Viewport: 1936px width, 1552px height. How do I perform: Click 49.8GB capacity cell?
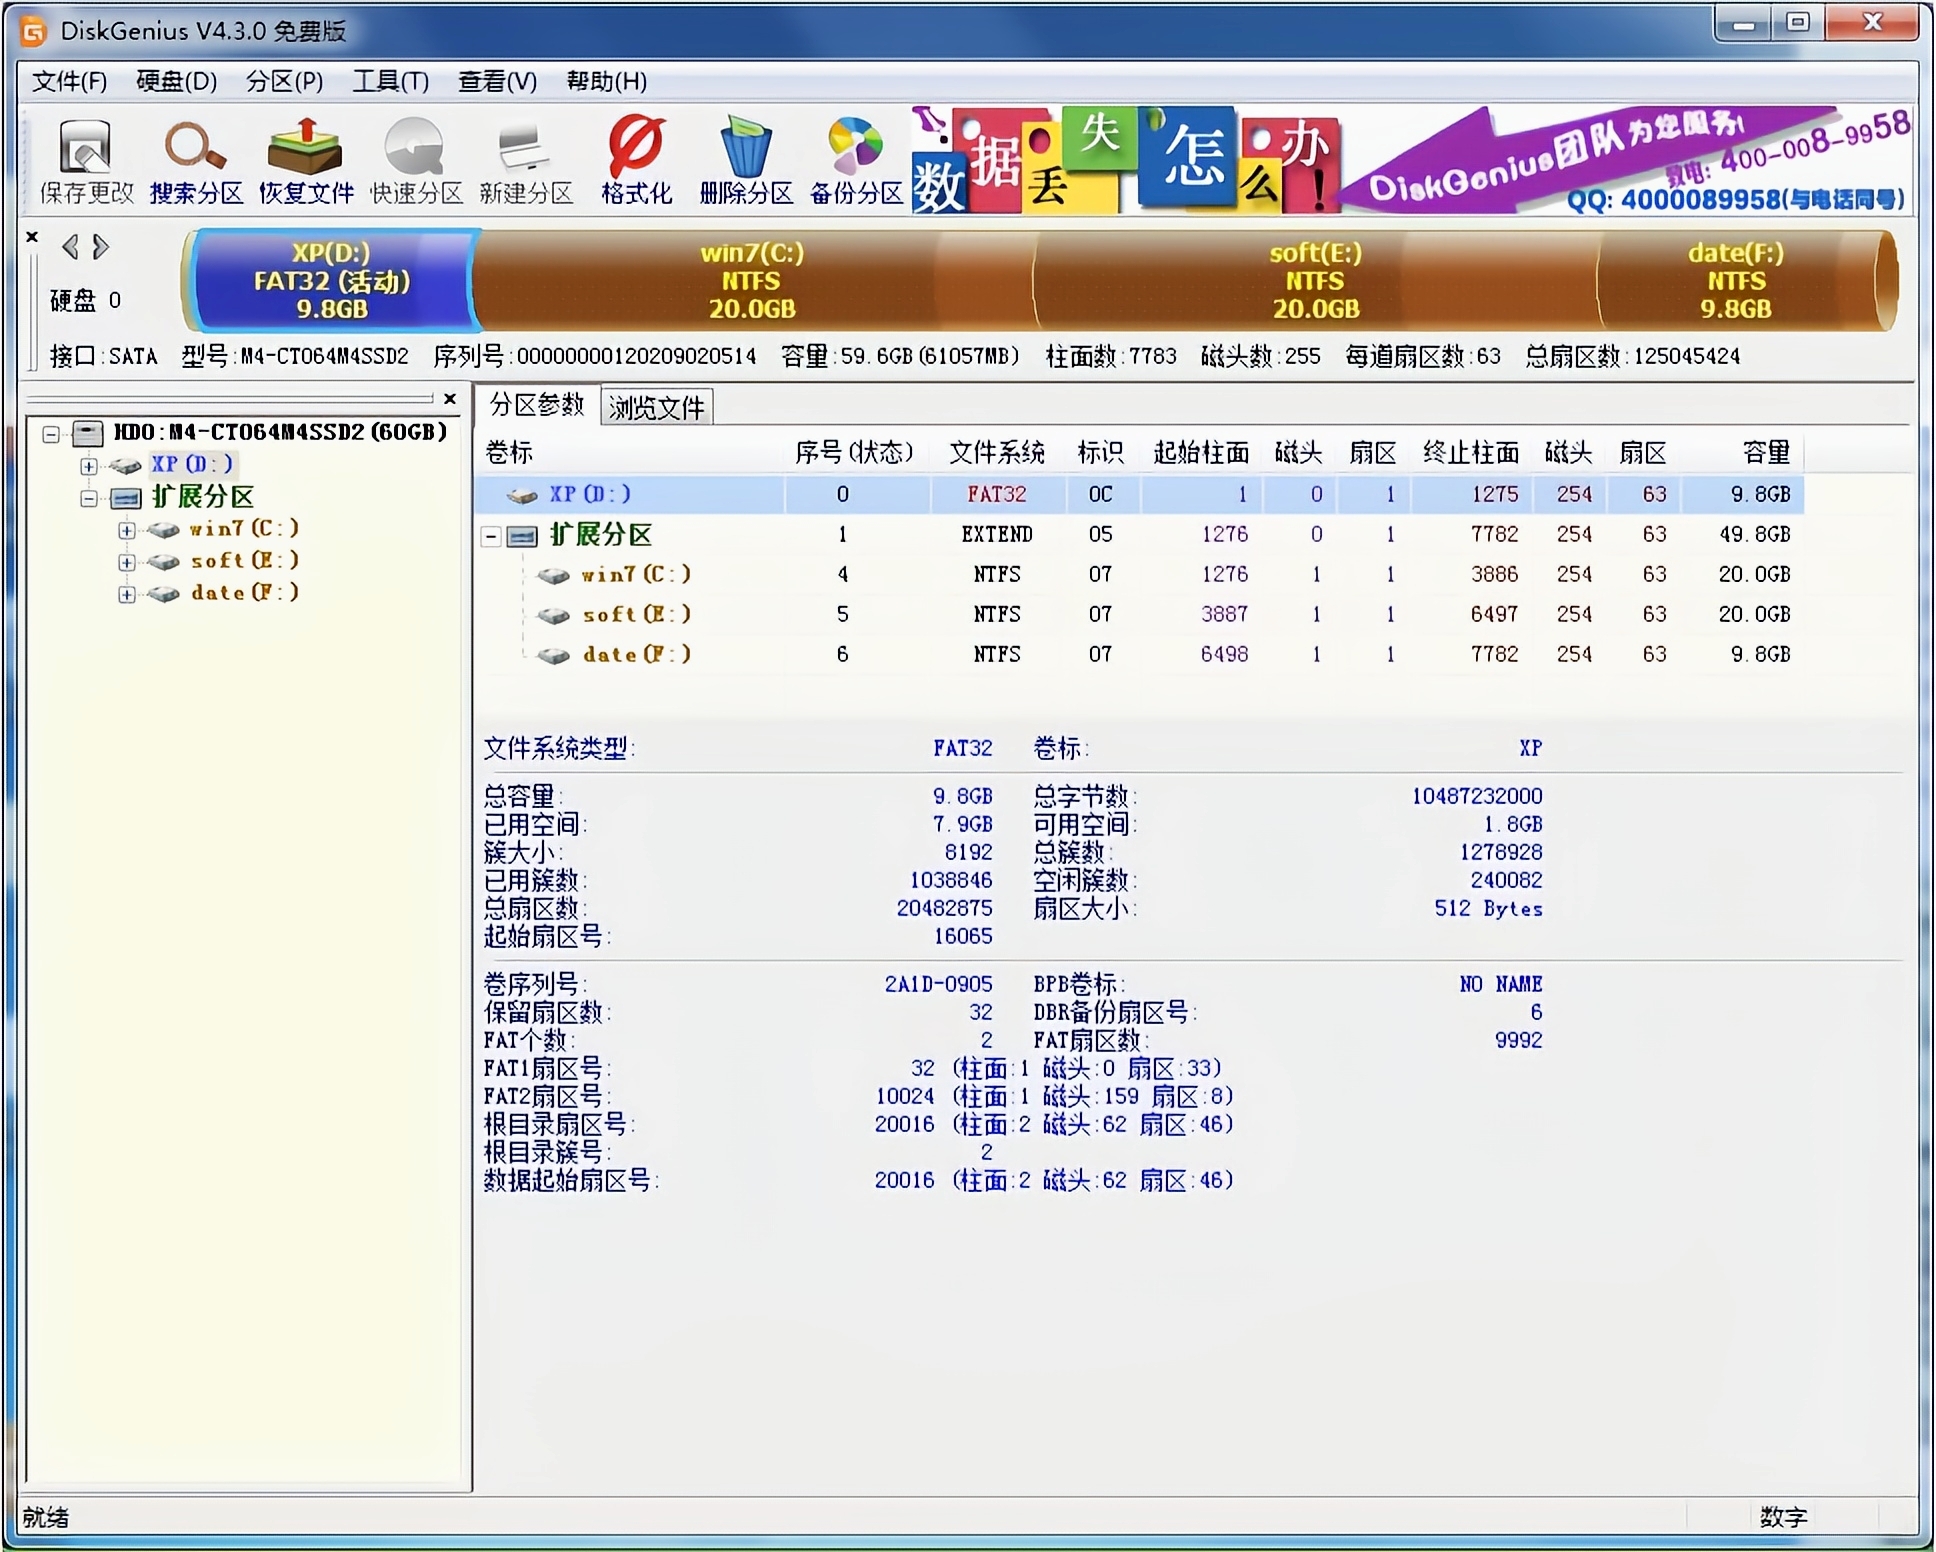coord(1755,534)
